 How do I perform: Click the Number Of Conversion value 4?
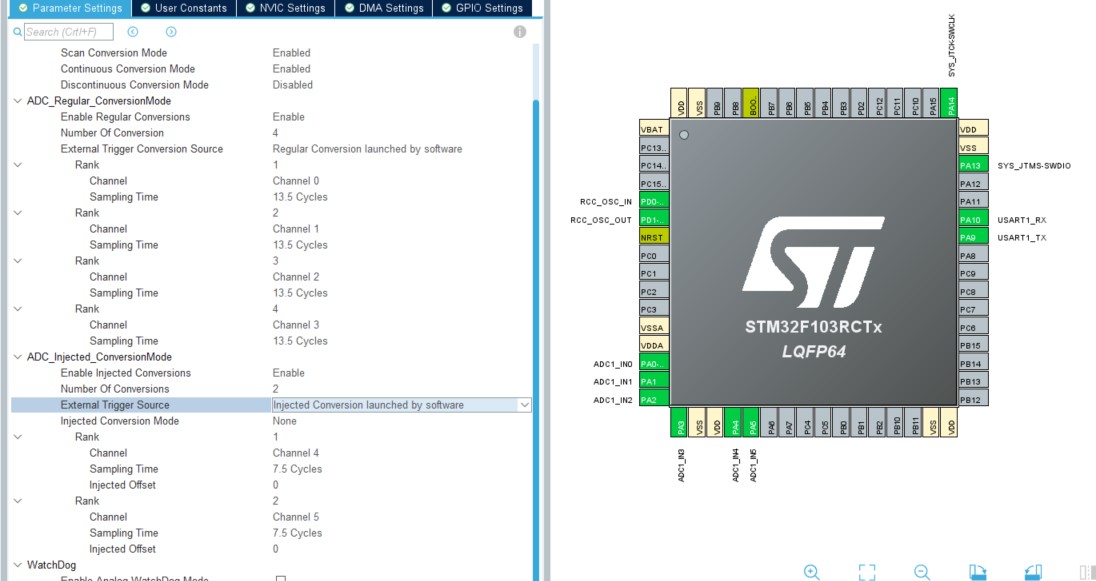[275, 133]
